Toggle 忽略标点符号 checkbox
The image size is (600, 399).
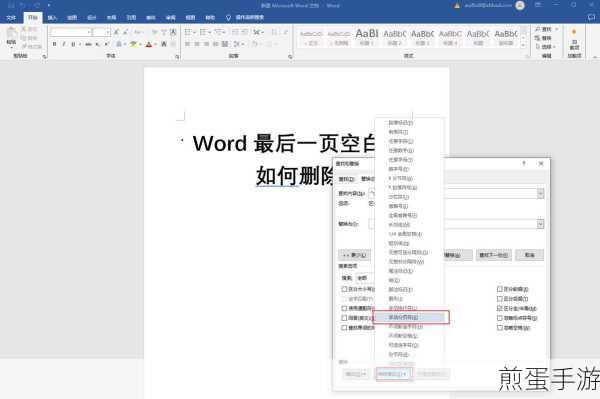(x=499, y=318)
